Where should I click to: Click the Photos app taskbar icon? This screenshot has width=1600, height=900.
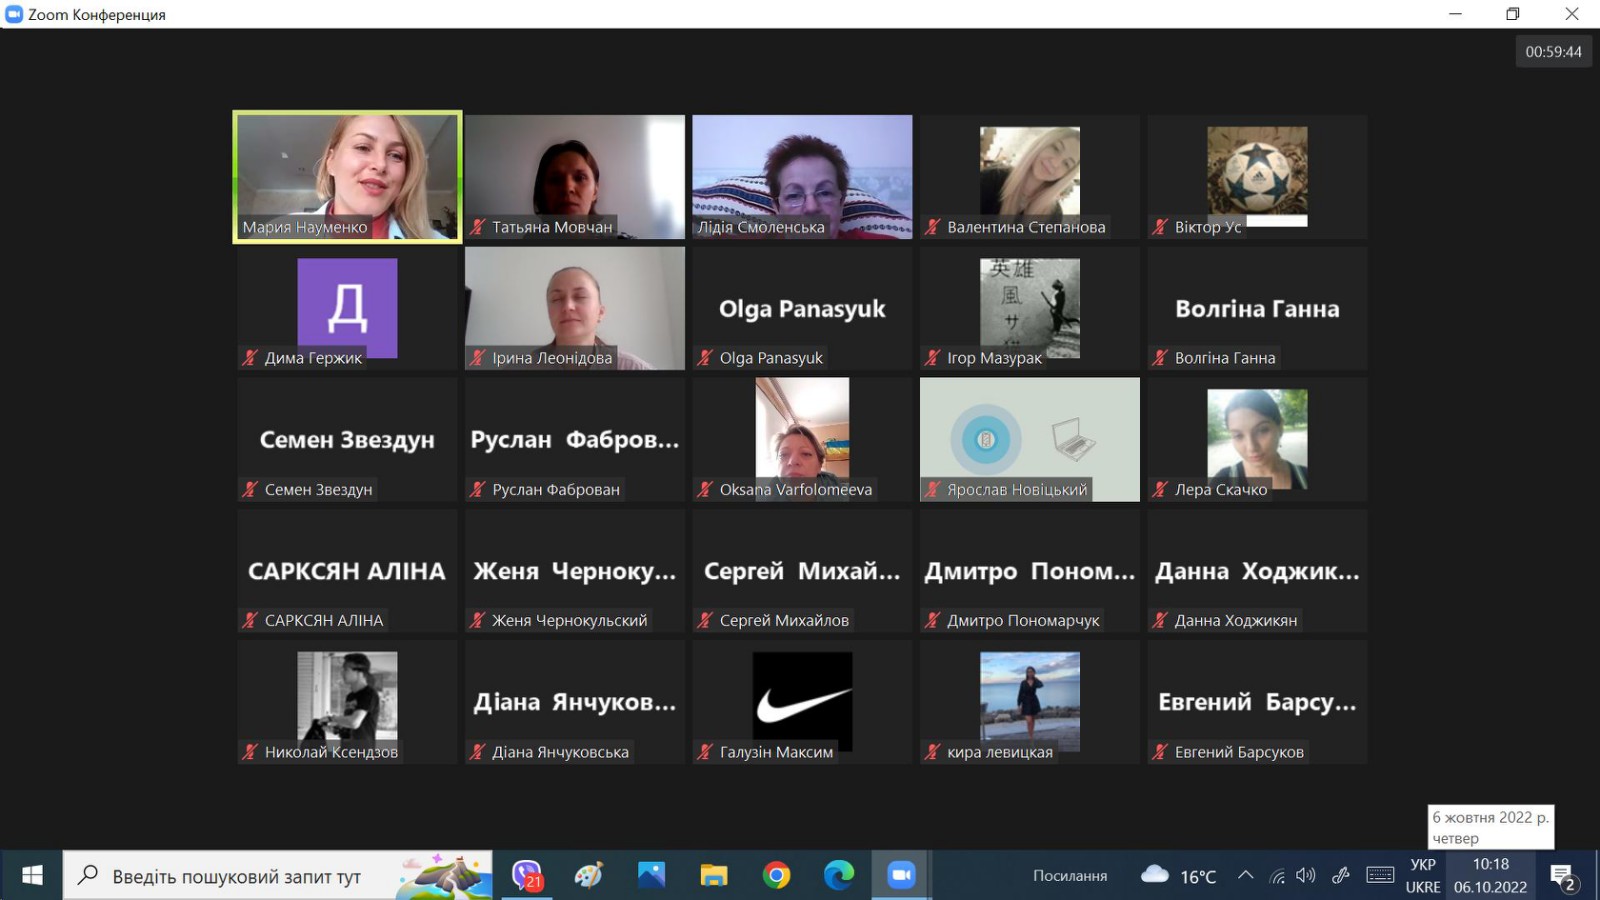click(651, 875)
